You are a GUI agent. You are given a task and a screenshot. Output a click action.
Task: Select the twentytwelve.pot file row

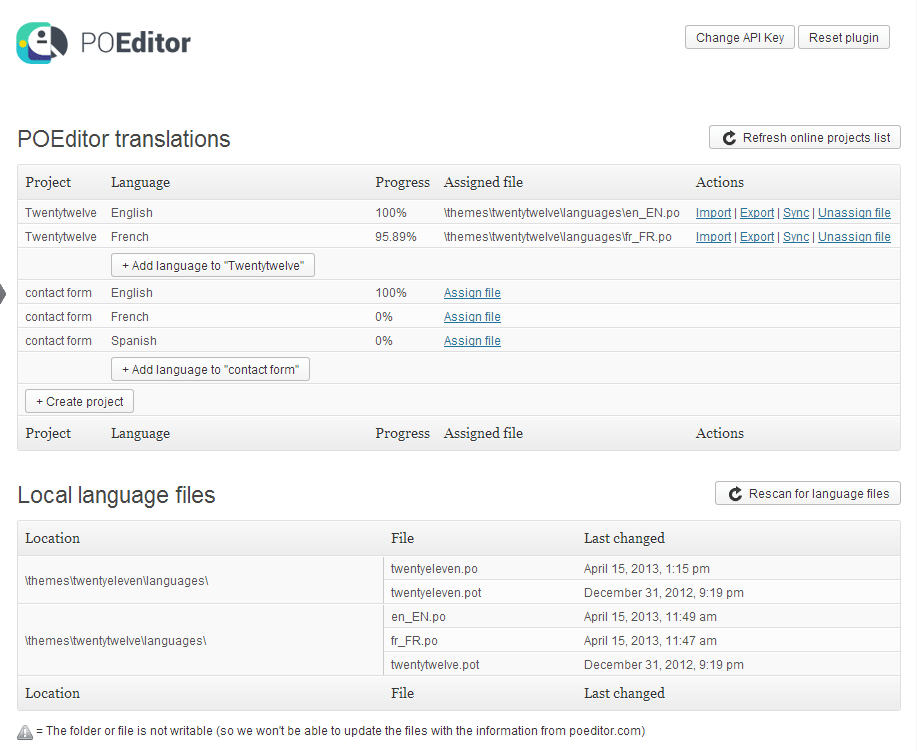click(x=435, y=665)
